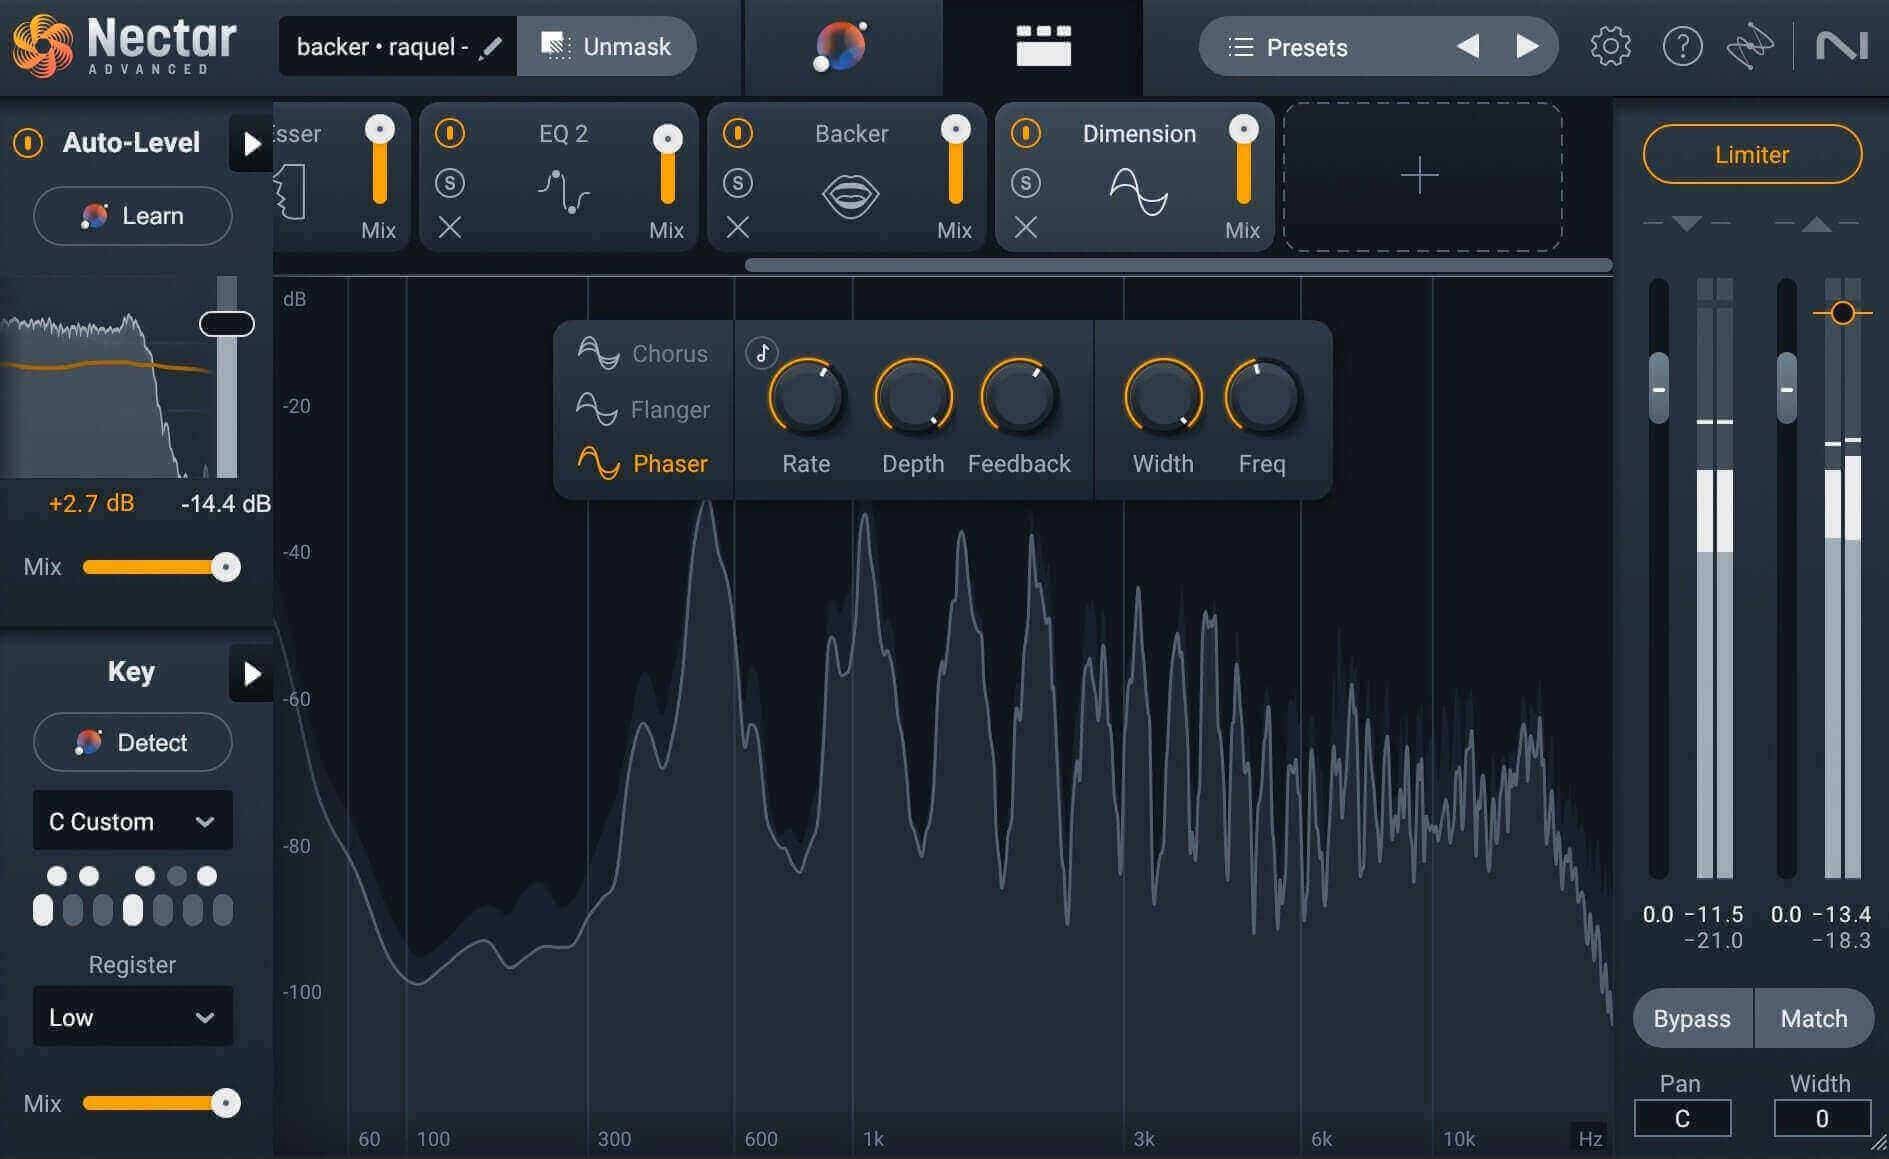Screen dimensions: 1889x1159
Task: Click the Depth knob
Action: point(913,397)
